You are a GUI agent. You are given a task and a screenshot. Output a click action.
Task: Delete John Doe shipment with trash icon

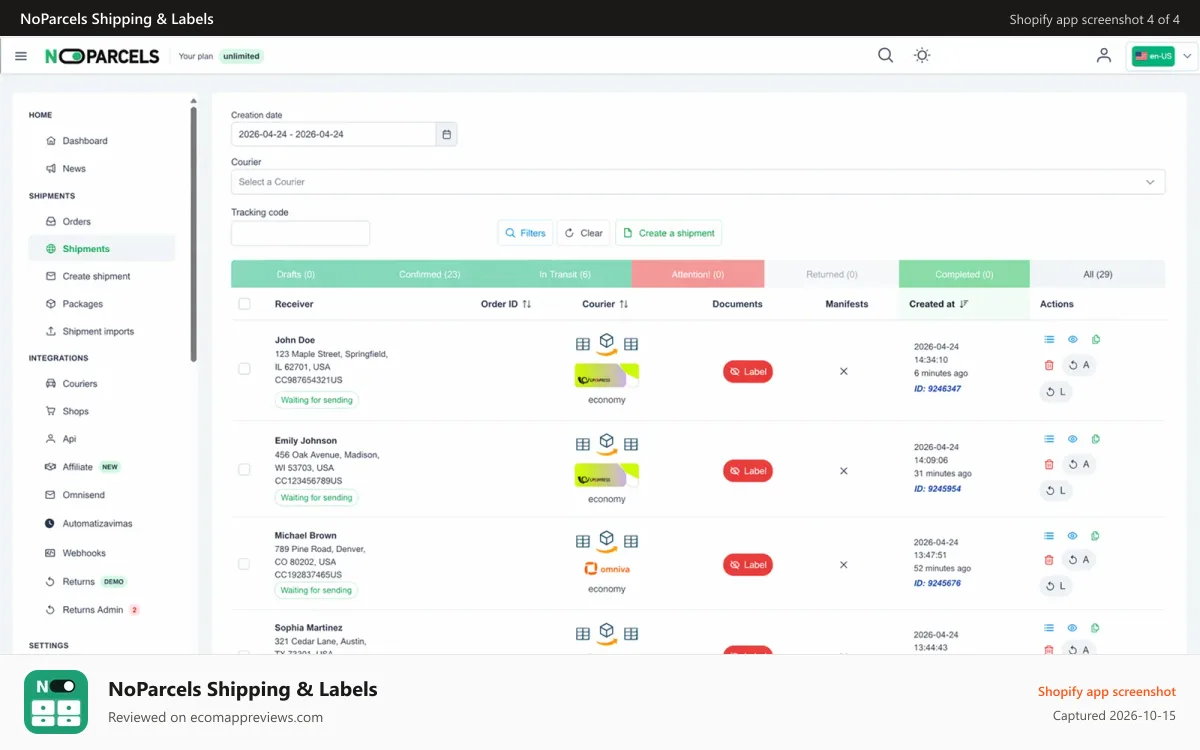[1049, 366]
